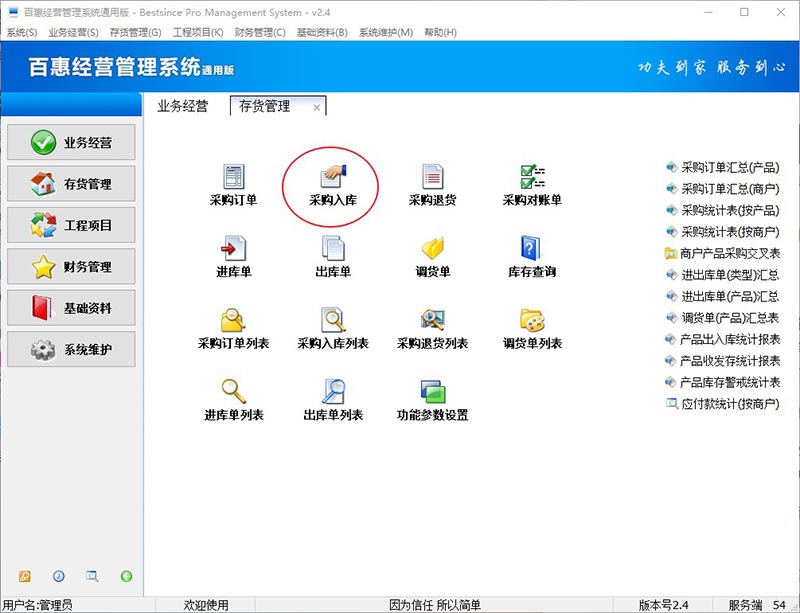Maximize the application window
This screenshot has height=613, width=800.
point(744,12)
